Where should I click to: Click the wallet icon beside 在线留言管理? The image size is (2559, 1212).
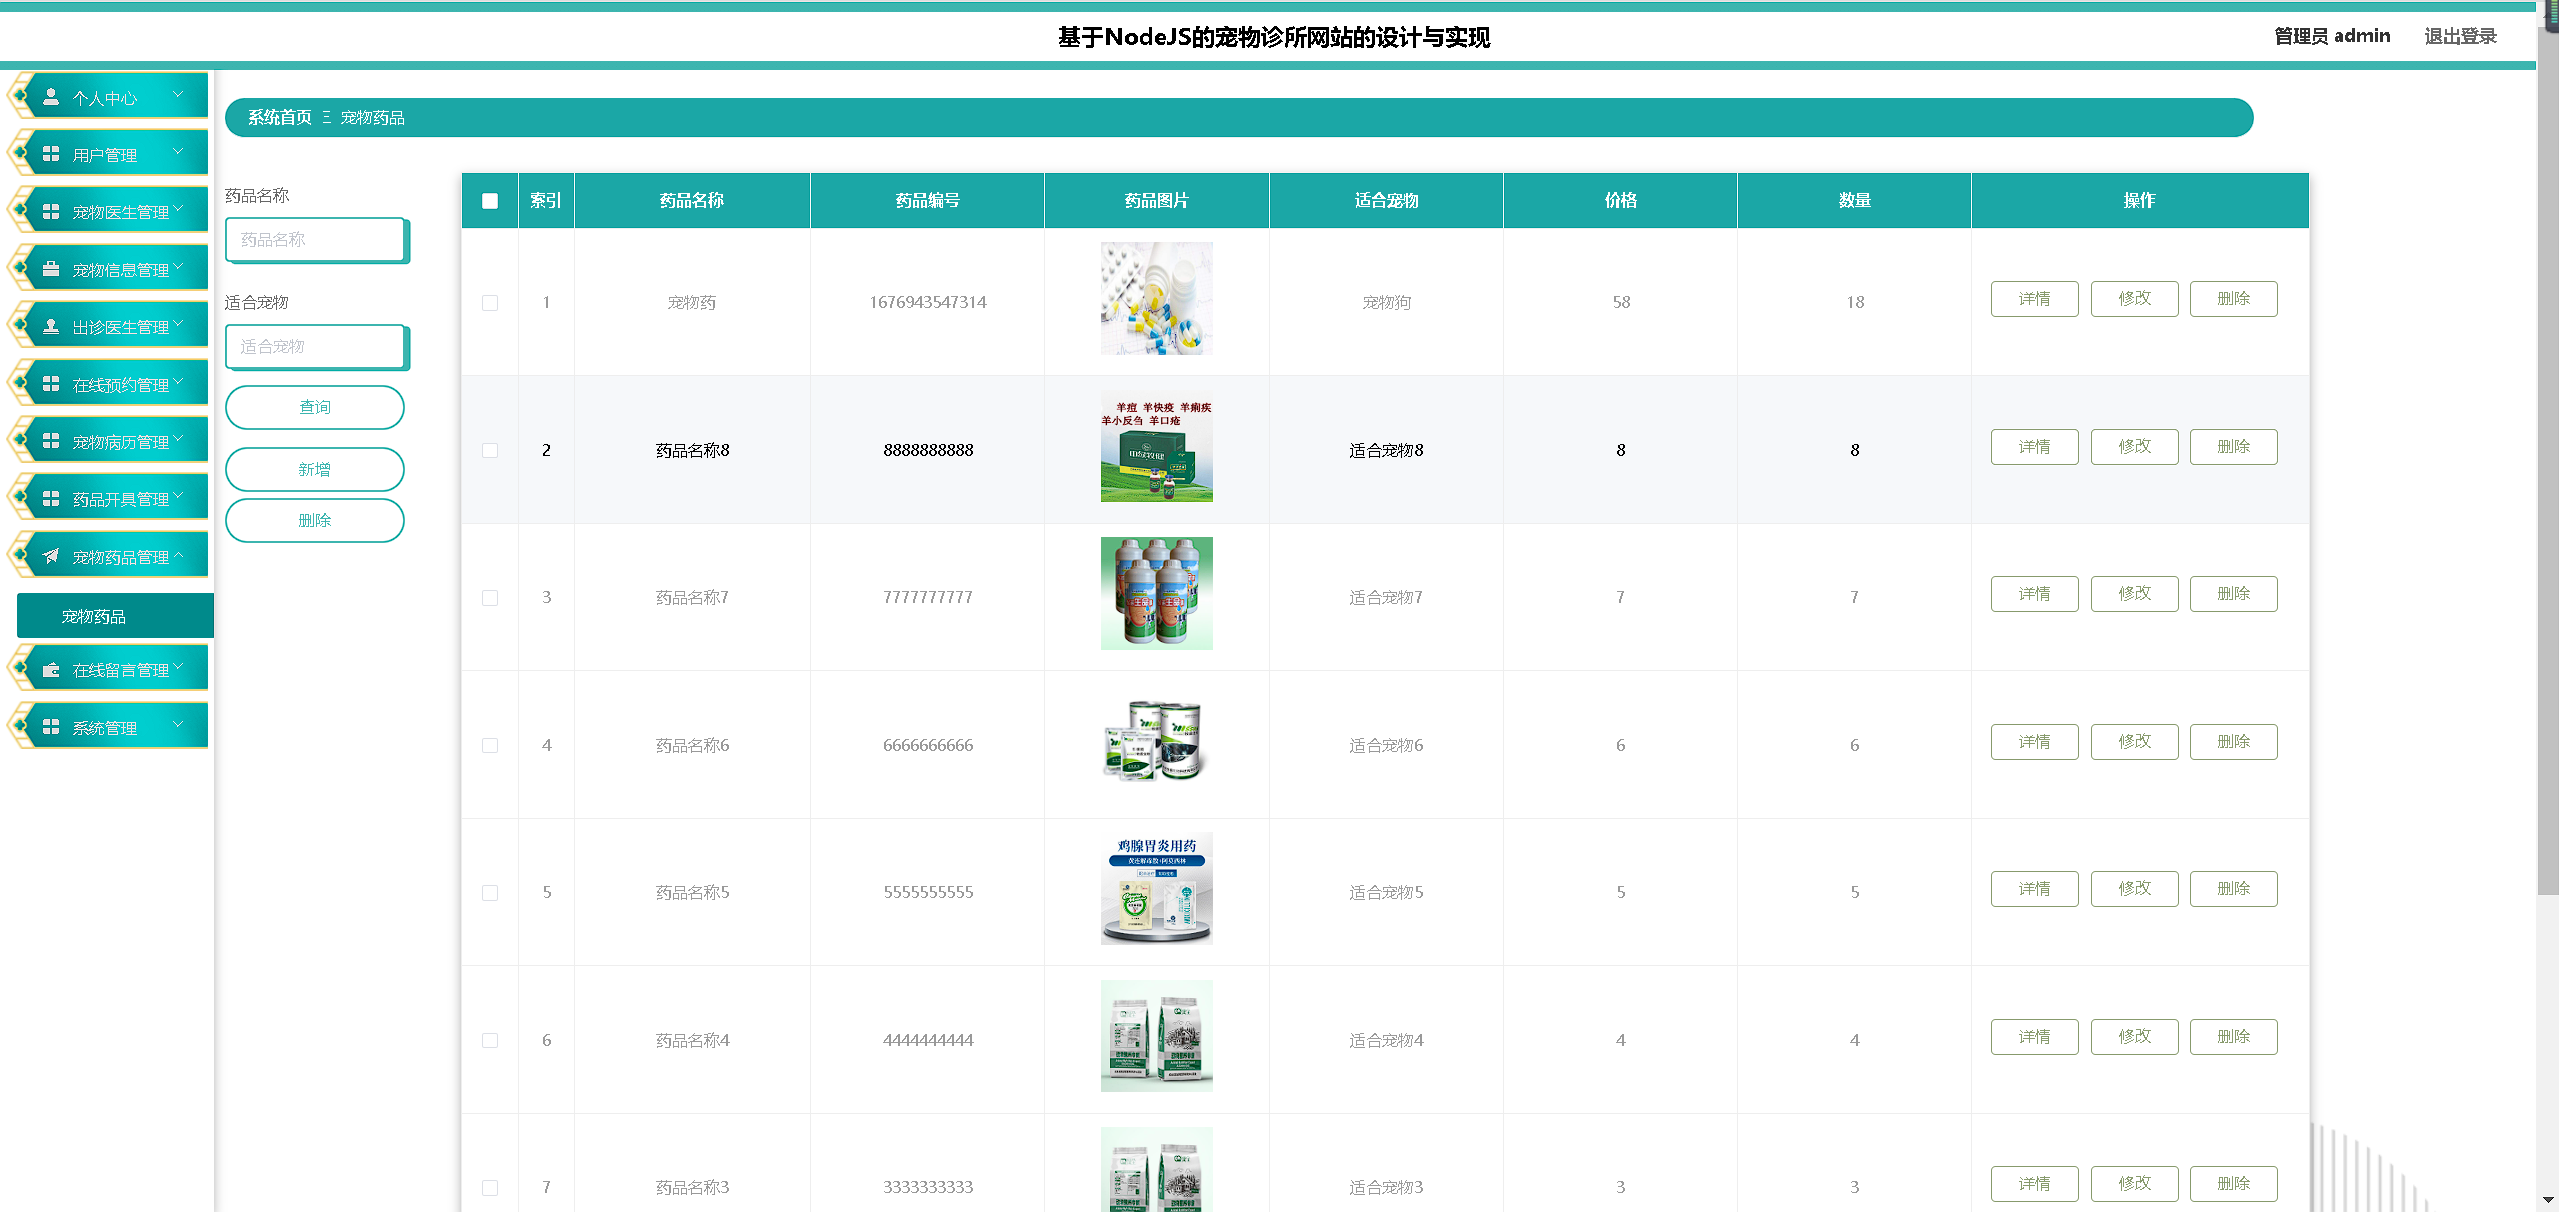point(51,670)
